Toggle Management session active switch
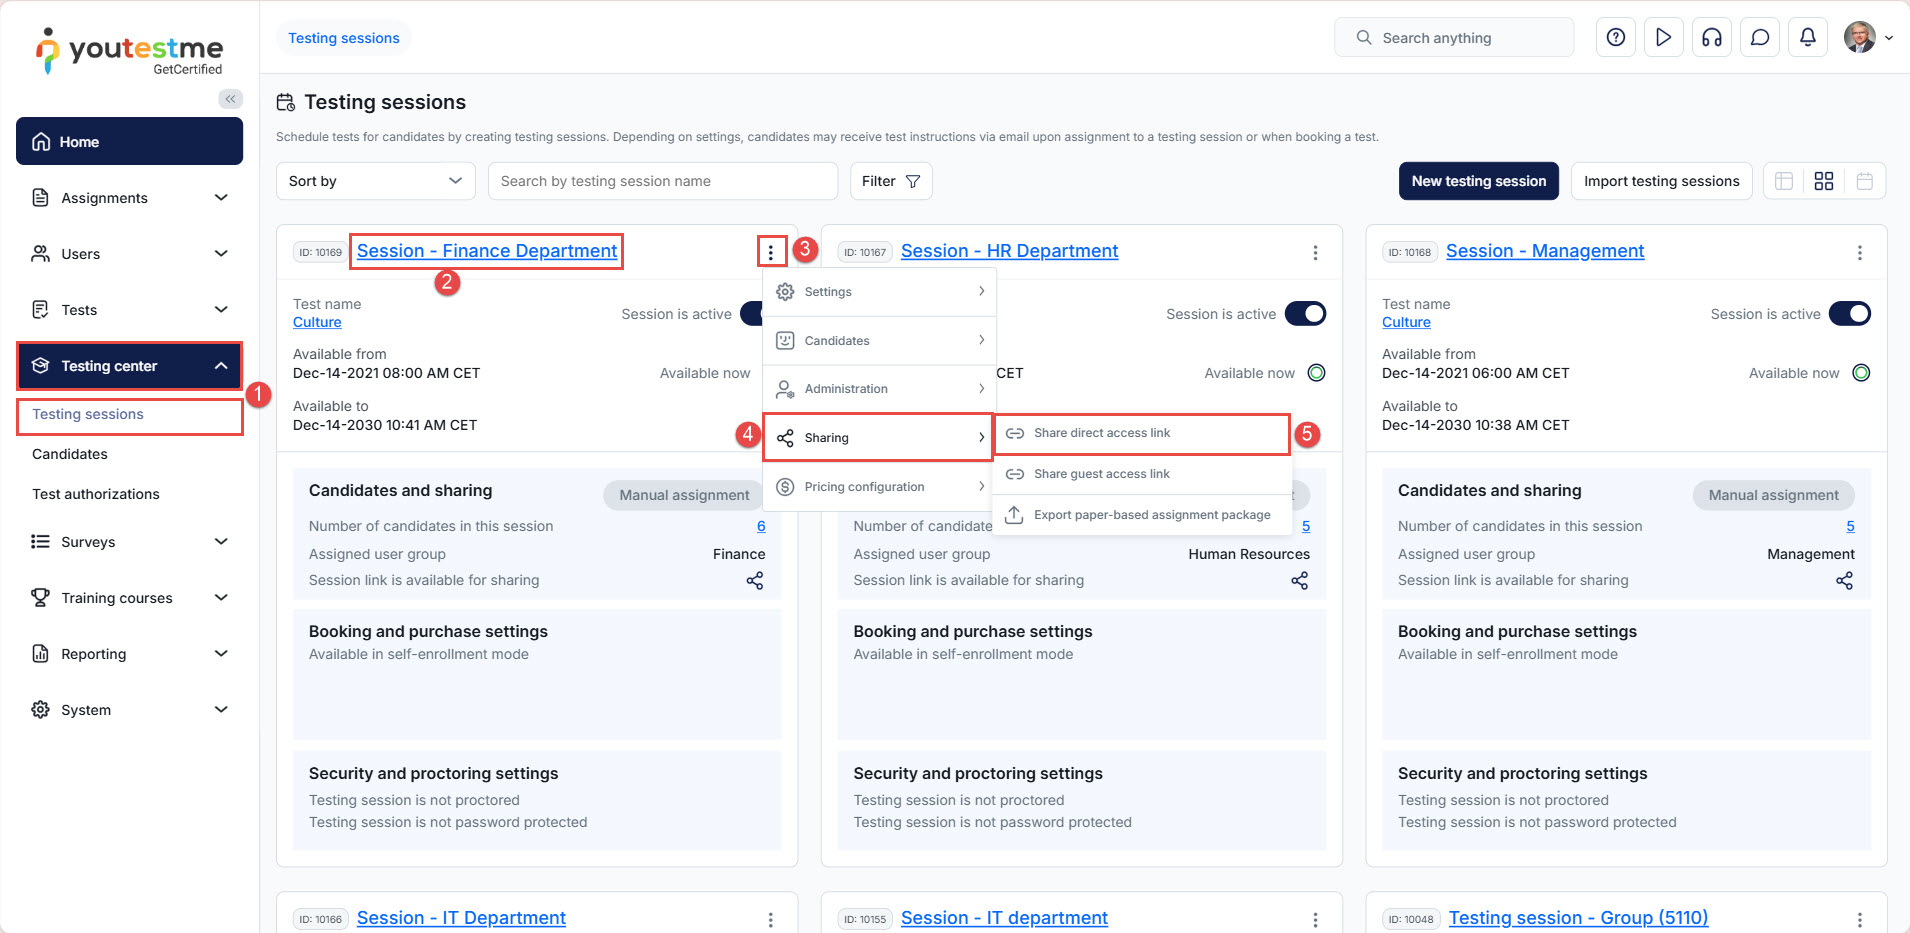1910x933 pixels. 1849,314
